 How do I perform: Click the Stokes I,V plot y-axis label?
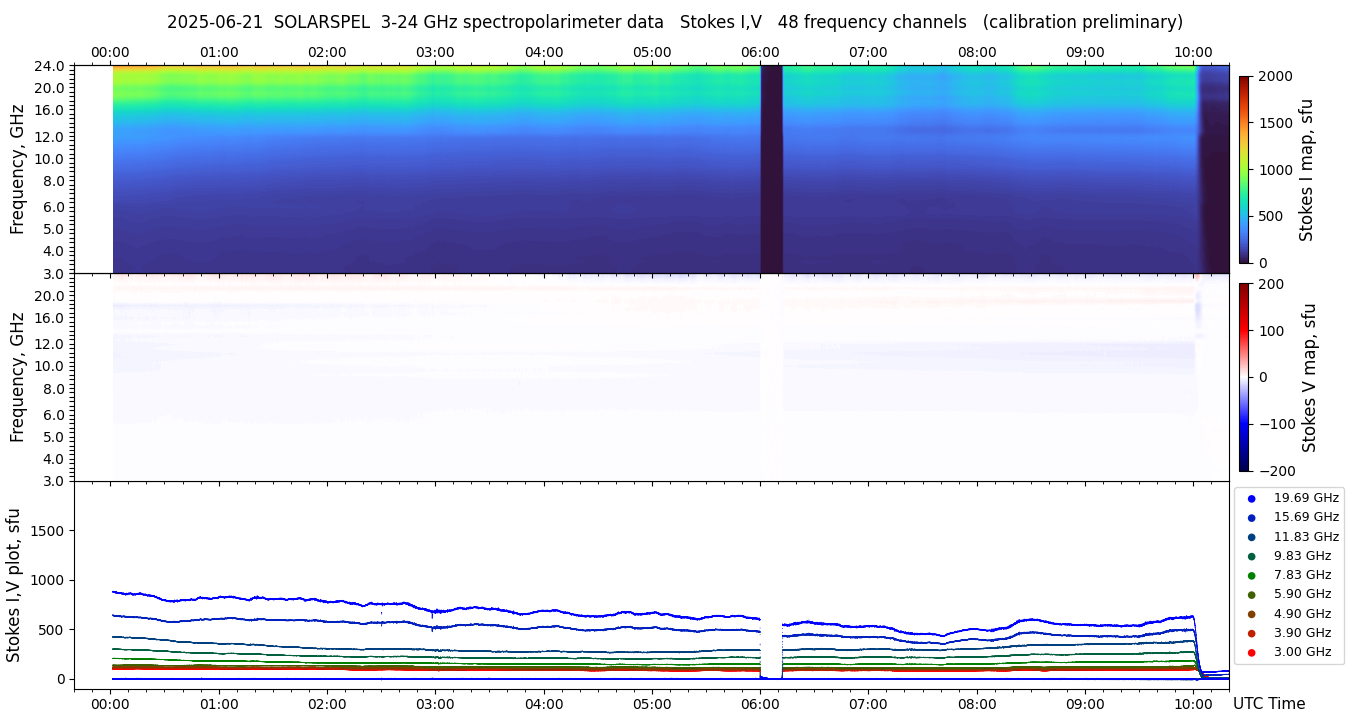pyautogui.click(x=14, y=584)
